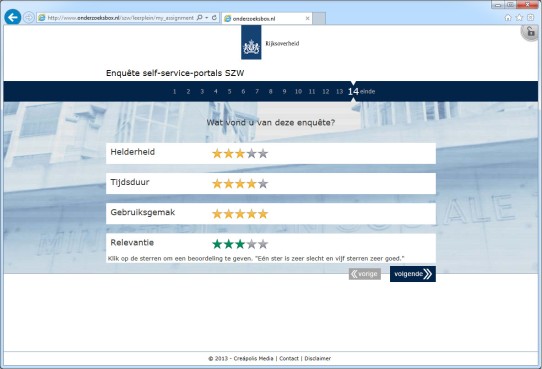Screen dimensions: 542x369
Task: Set Tijdsduur rating to the fifth star
Action: (x=263, y=183)
